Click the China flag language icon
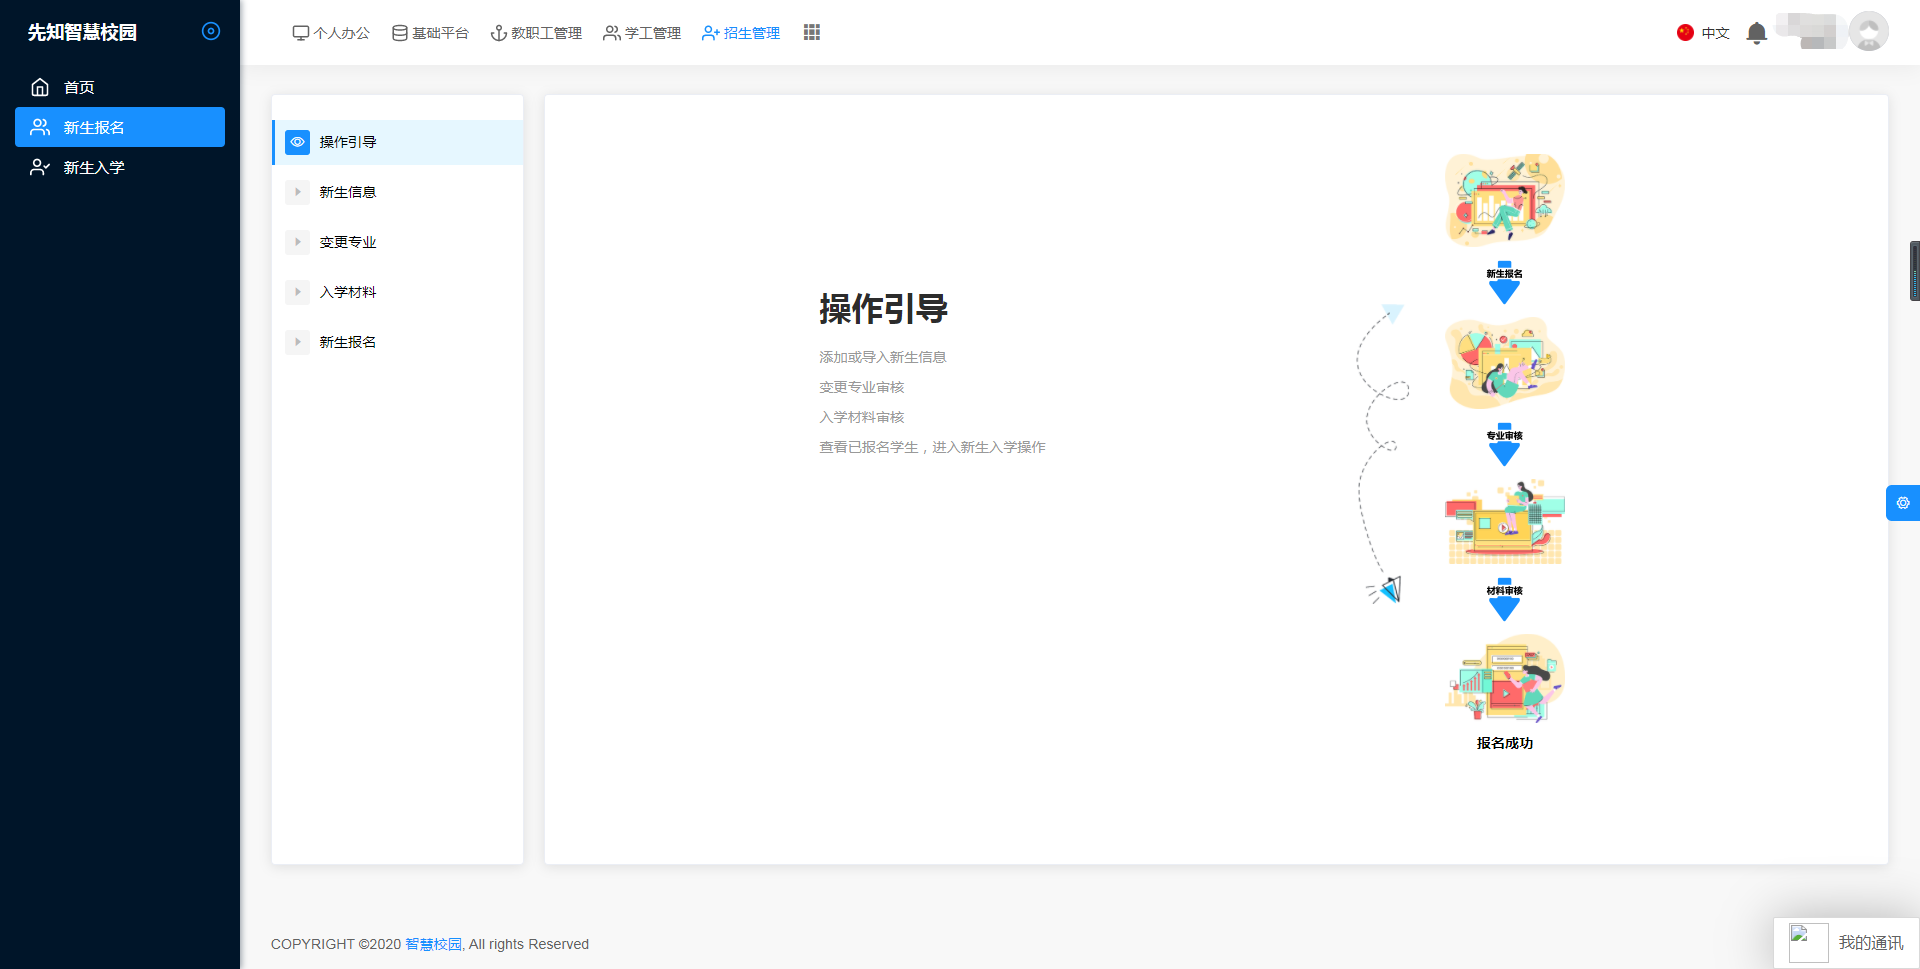Image resolution: width=1920 pixels, height=969 pixels. (1685, 33)
